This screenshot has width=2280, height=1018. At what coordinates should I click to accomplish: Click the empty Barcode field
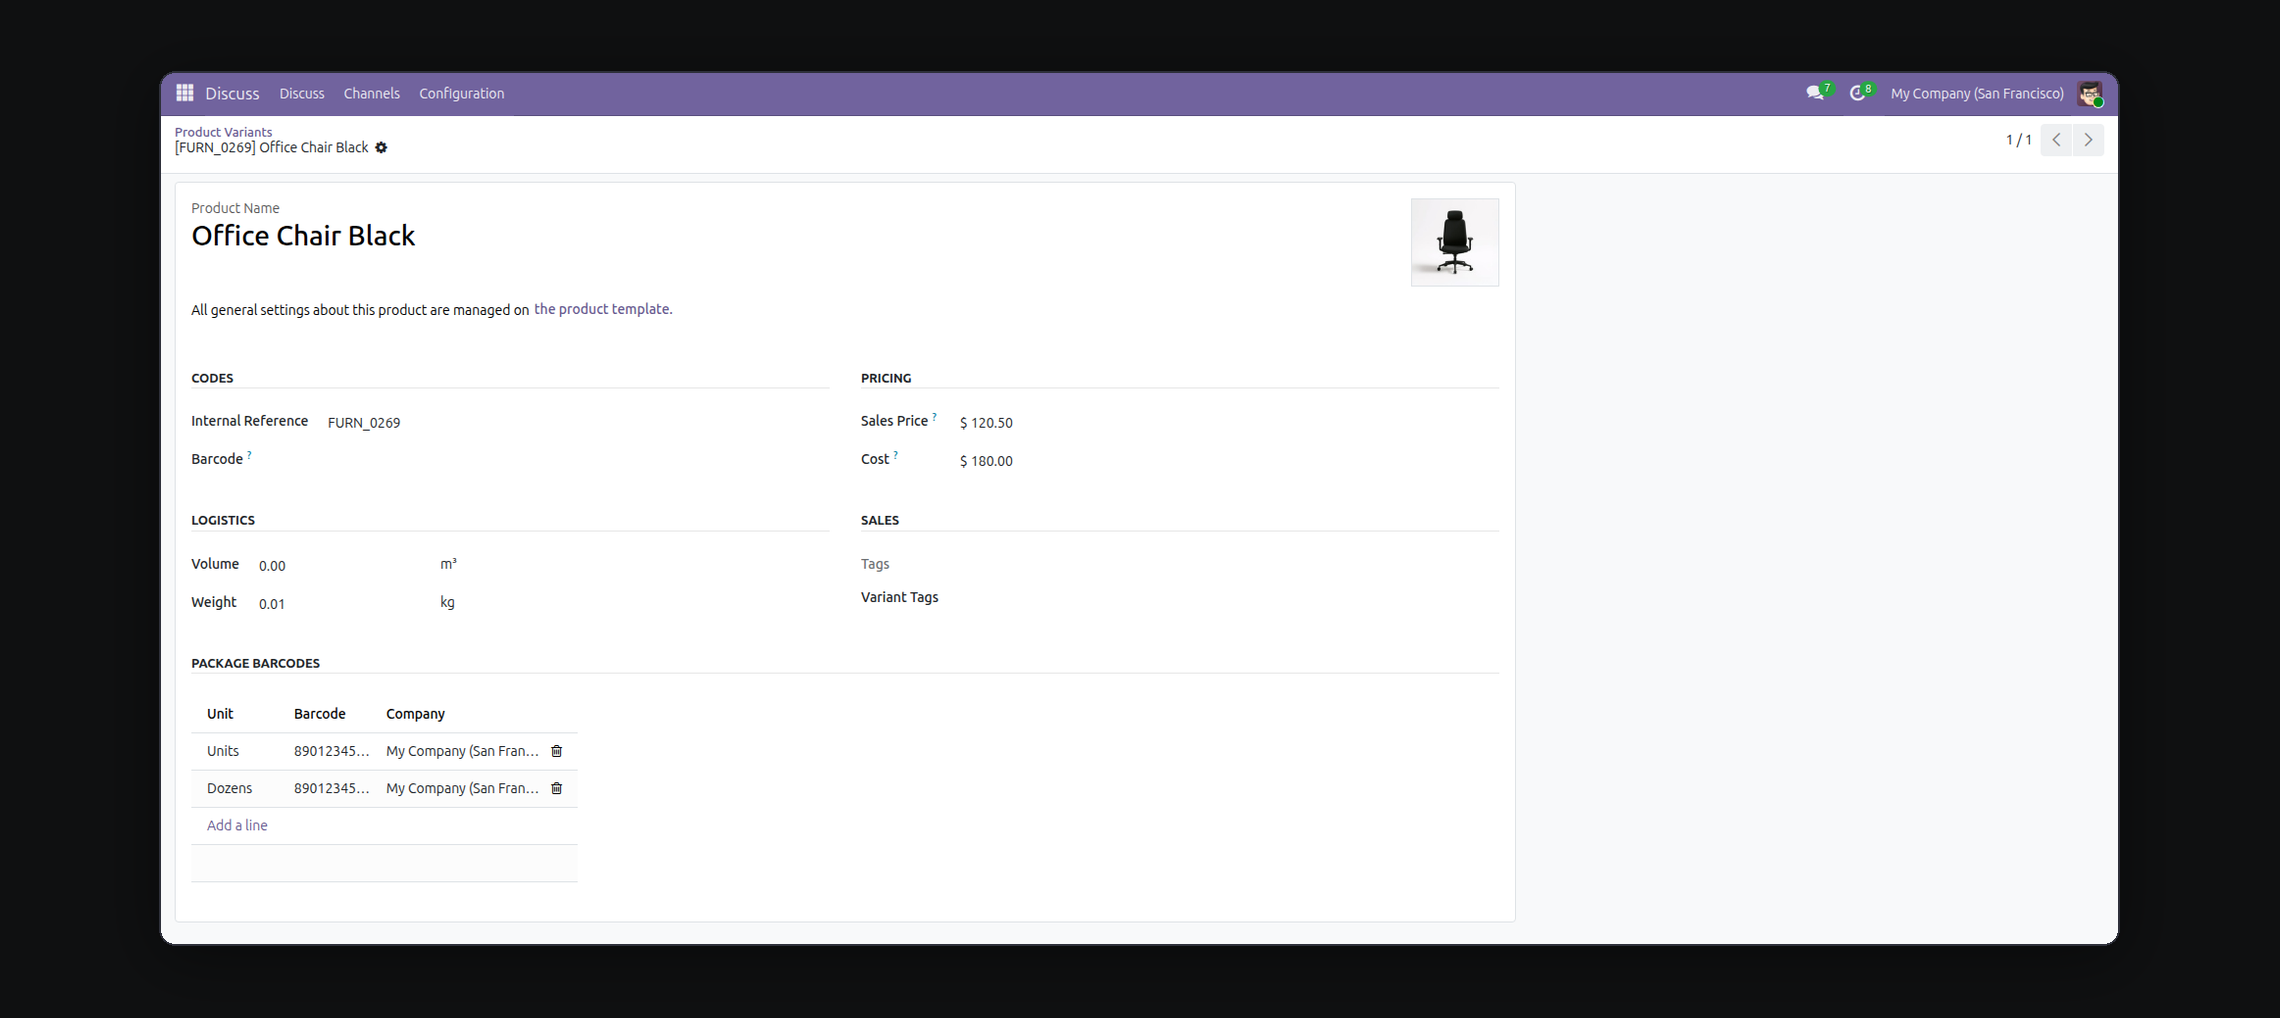(x=576, y=460)
